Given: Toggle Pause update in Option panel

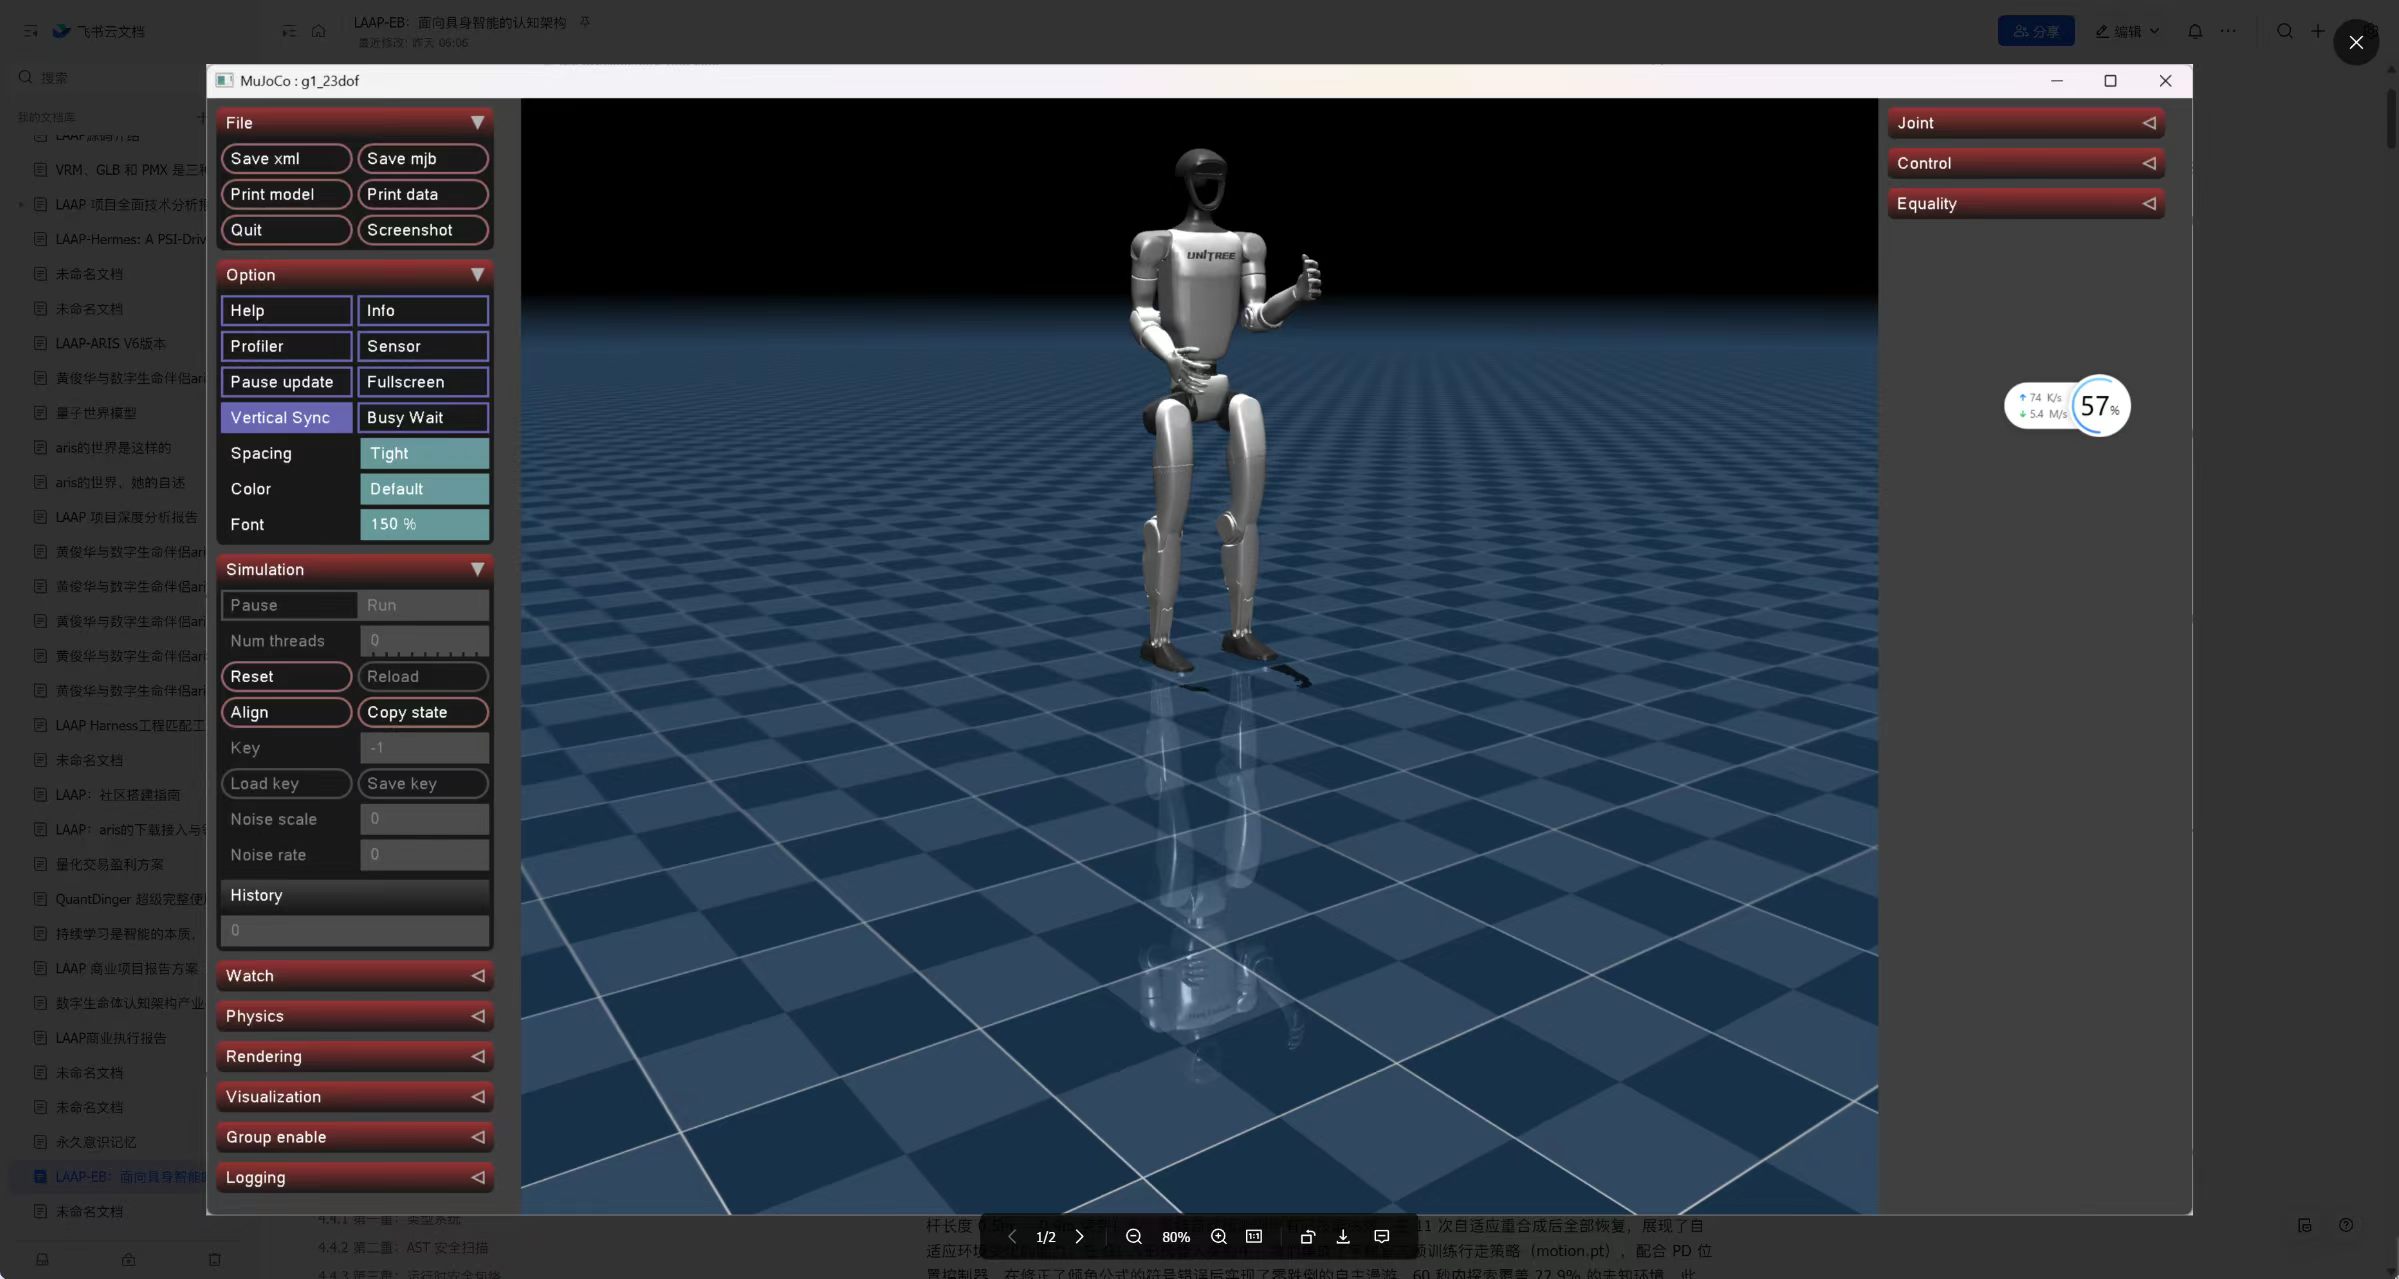Looking at the screenshot, I should [286, 382].
